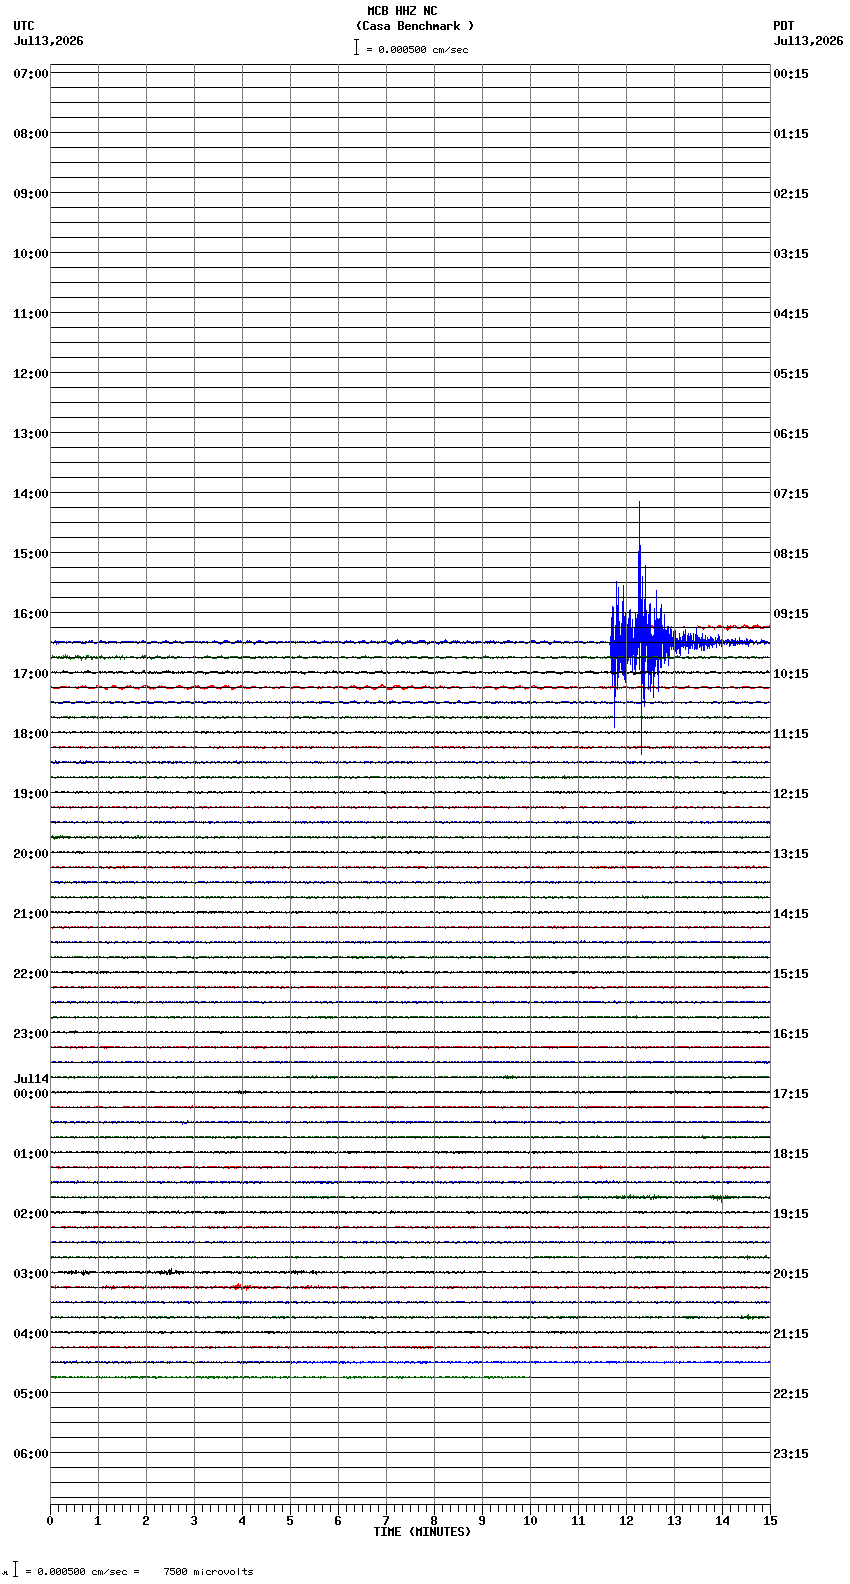Click the 'Jul14' date change label

pyautogui.click(x=31, y=1079)
